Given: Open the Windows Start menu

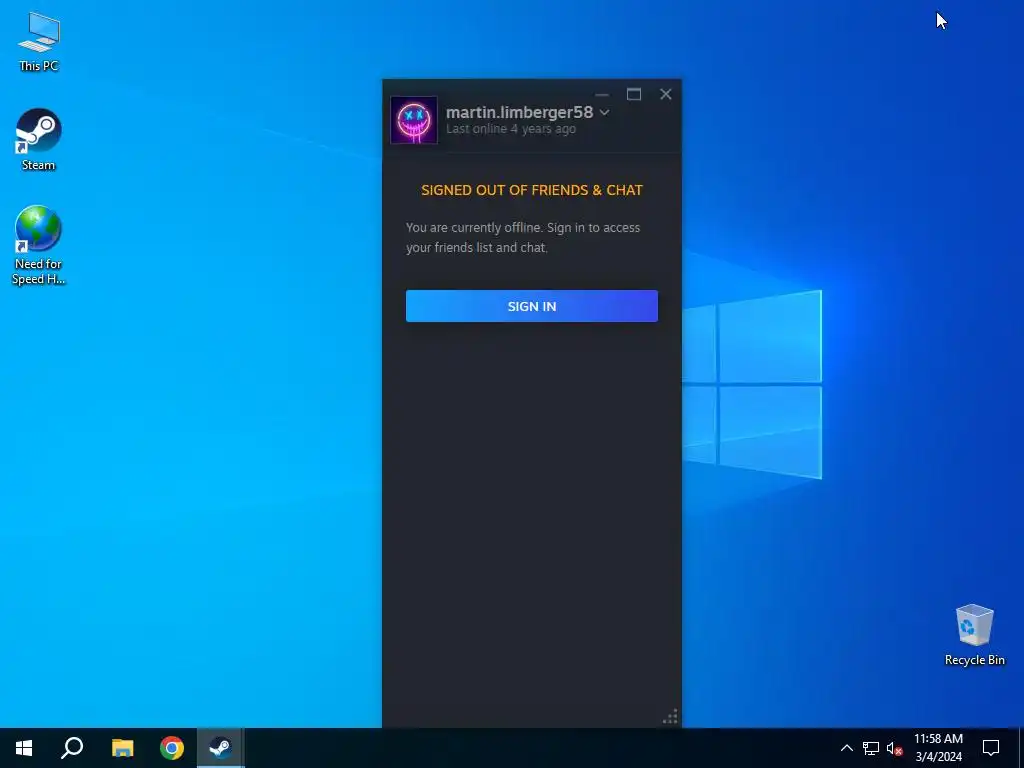Looking at the screenshot, I should tap(24, 748).
